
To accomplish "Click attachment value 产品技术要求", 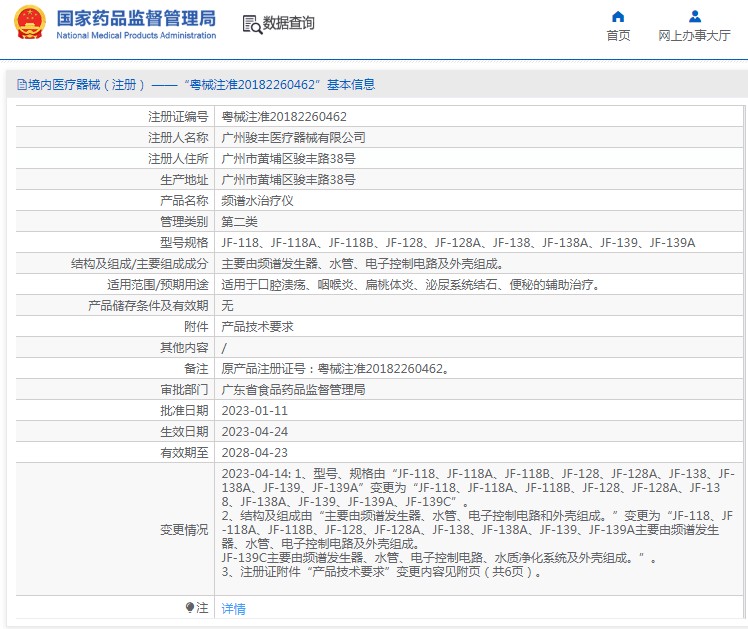I will tap(257, 327).
